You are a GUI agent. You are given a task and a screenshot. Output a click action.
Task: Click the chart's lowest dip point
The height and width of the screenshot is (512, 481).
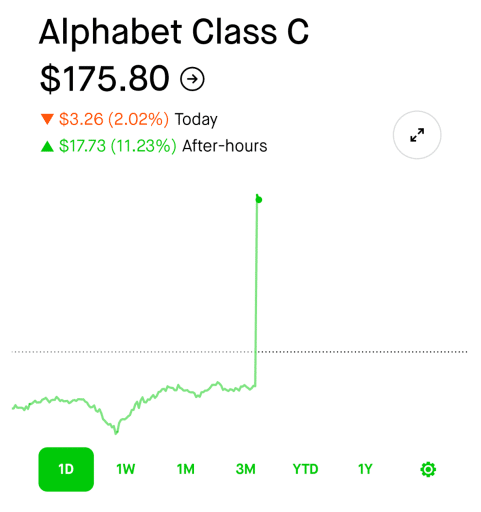116,433
